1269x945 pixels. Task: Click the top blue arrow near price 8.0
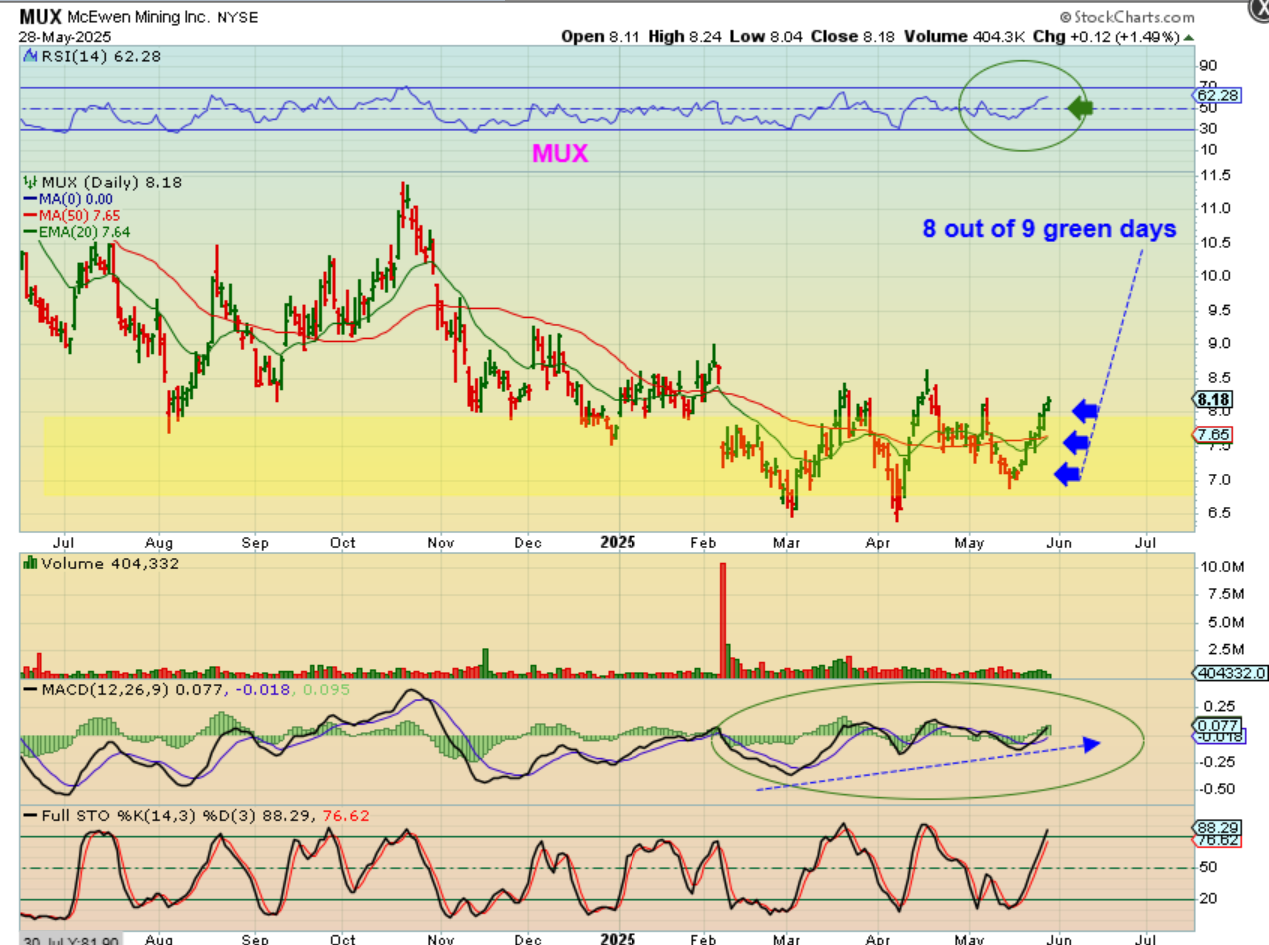click(1085, 409)
